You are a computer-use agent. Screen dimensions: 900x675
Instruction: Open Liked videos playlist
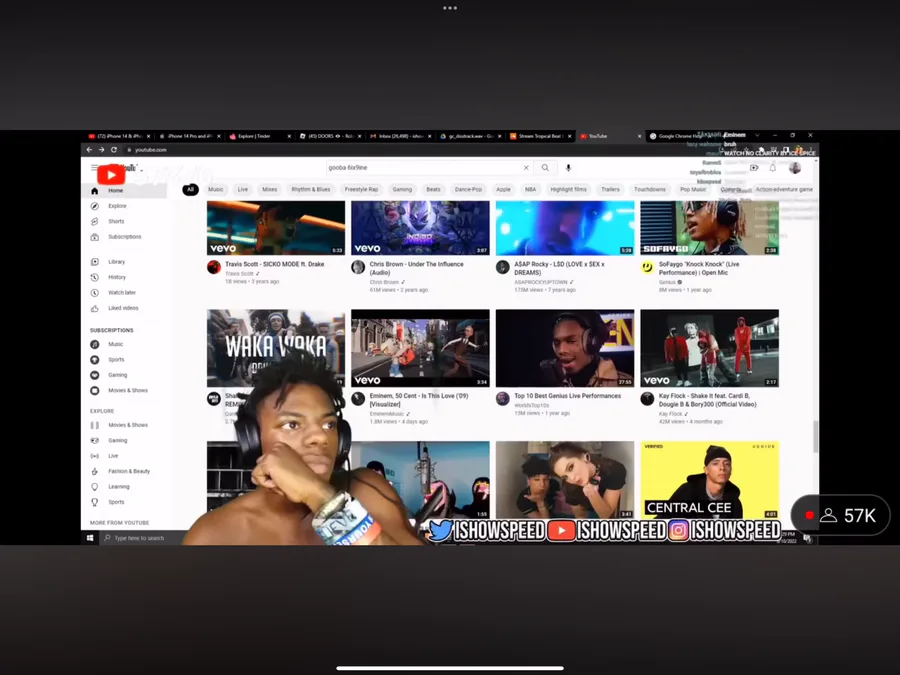coord(123,308)
